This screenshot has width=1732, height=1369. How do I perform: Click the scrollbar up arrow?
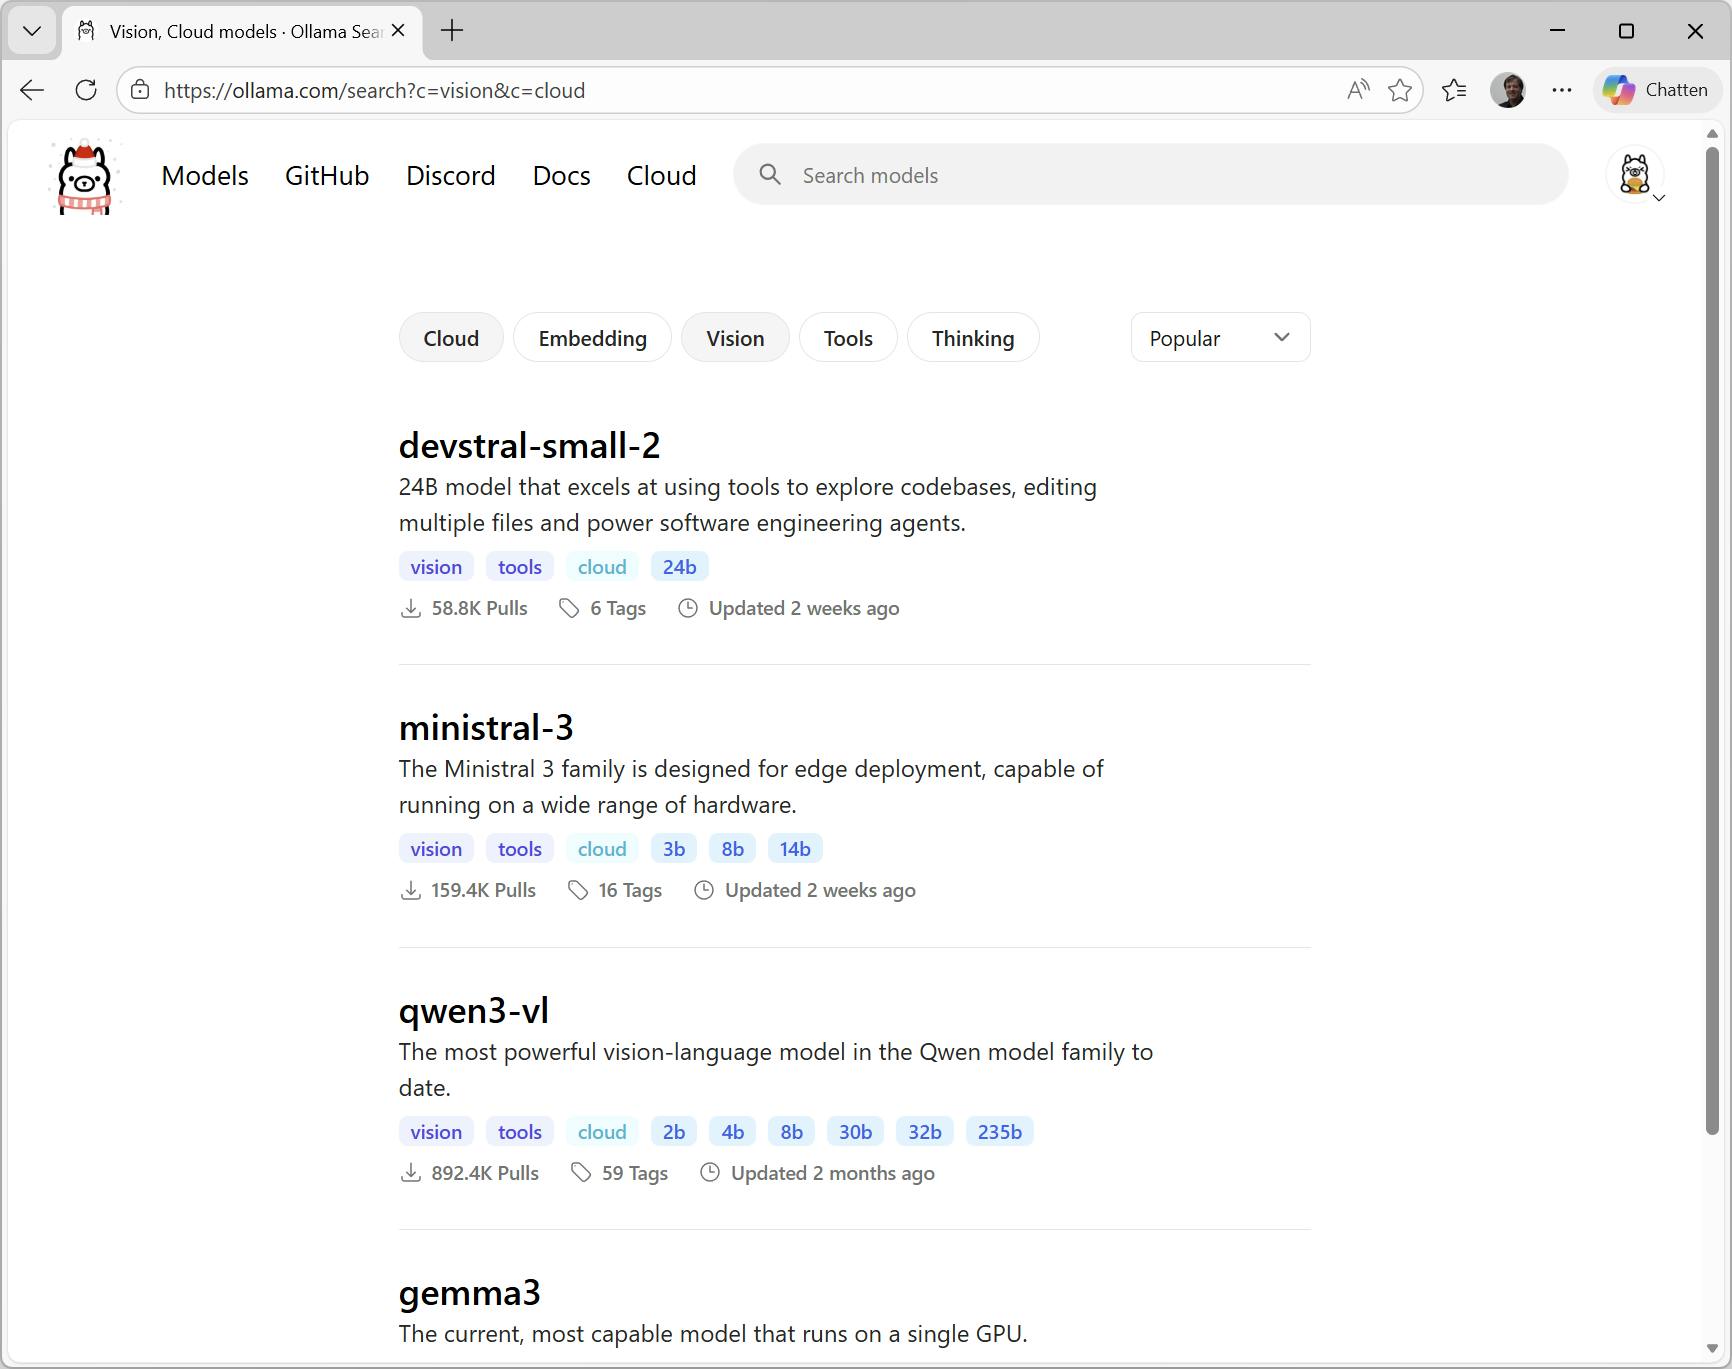[1712, 133]
